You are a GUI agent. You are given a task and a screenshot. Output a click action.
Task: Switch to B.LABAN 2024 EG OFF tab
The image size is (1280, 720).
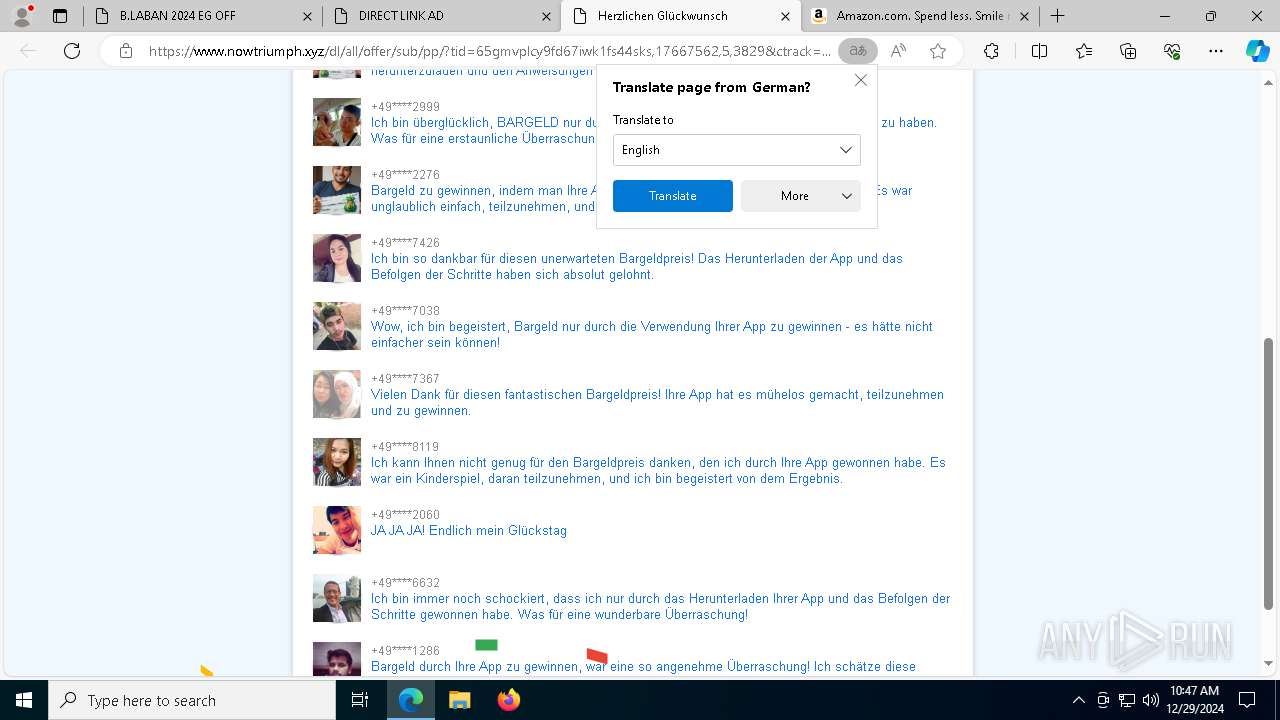pyautogui.click(x=201, y=16)
